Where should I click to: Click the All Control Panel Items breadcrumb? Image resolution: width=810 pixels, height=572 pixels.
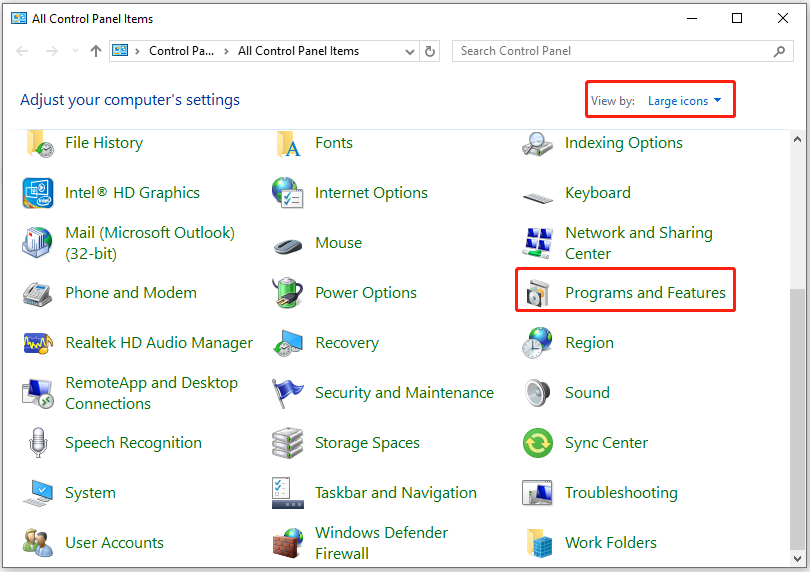[x=298, y=51]
